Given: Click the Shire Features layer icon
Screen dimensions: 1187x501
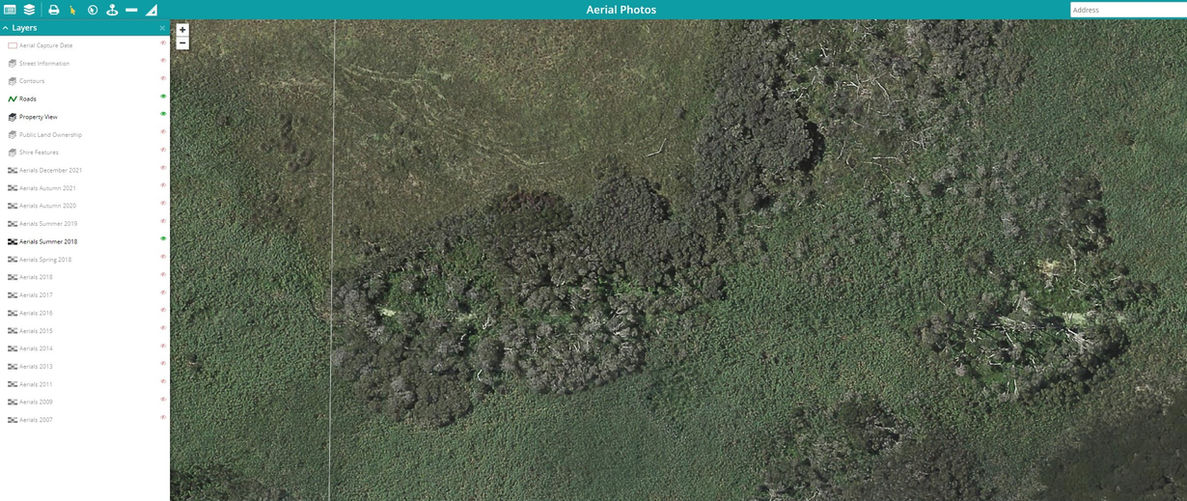Looking at the screenshot, I should coord(12,152).
